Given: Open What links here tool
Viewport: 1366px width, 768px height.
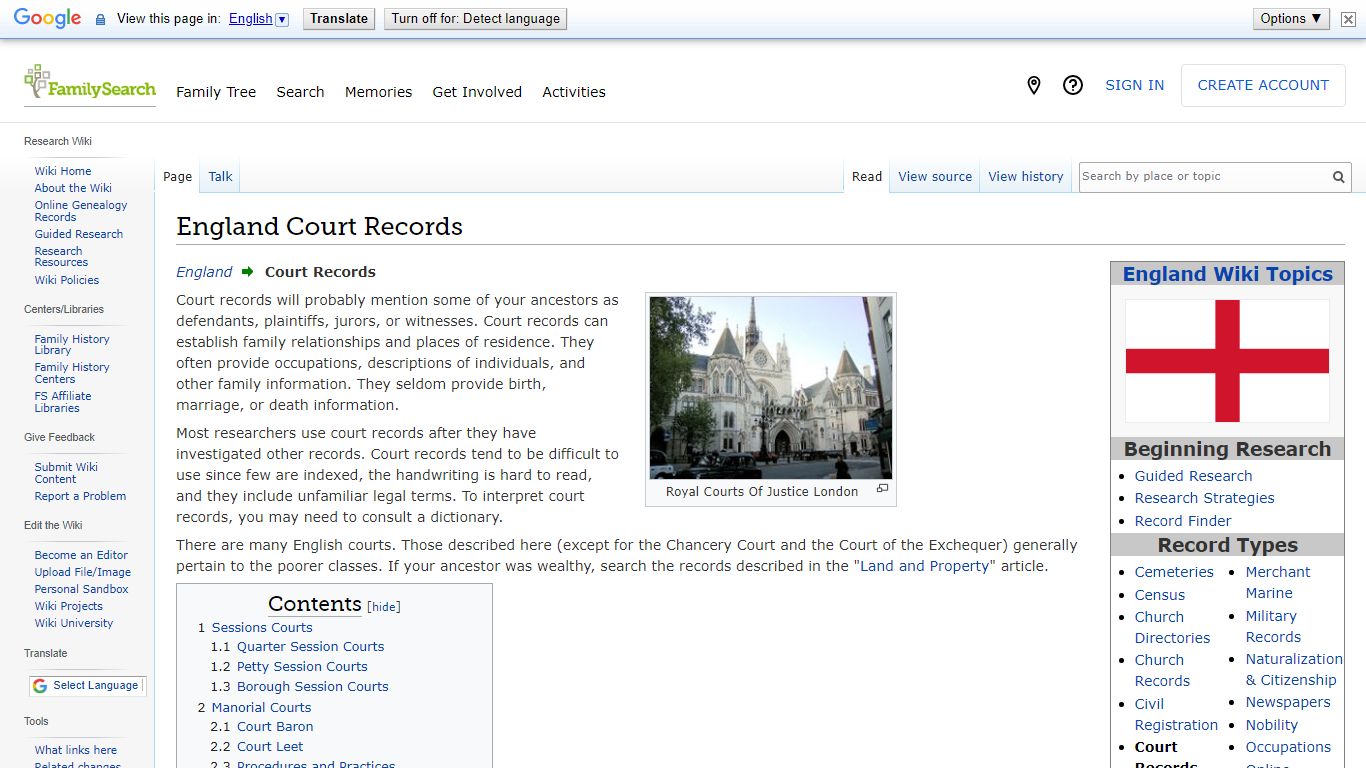Looking at the screenshot, I should [x=76, y=750].
